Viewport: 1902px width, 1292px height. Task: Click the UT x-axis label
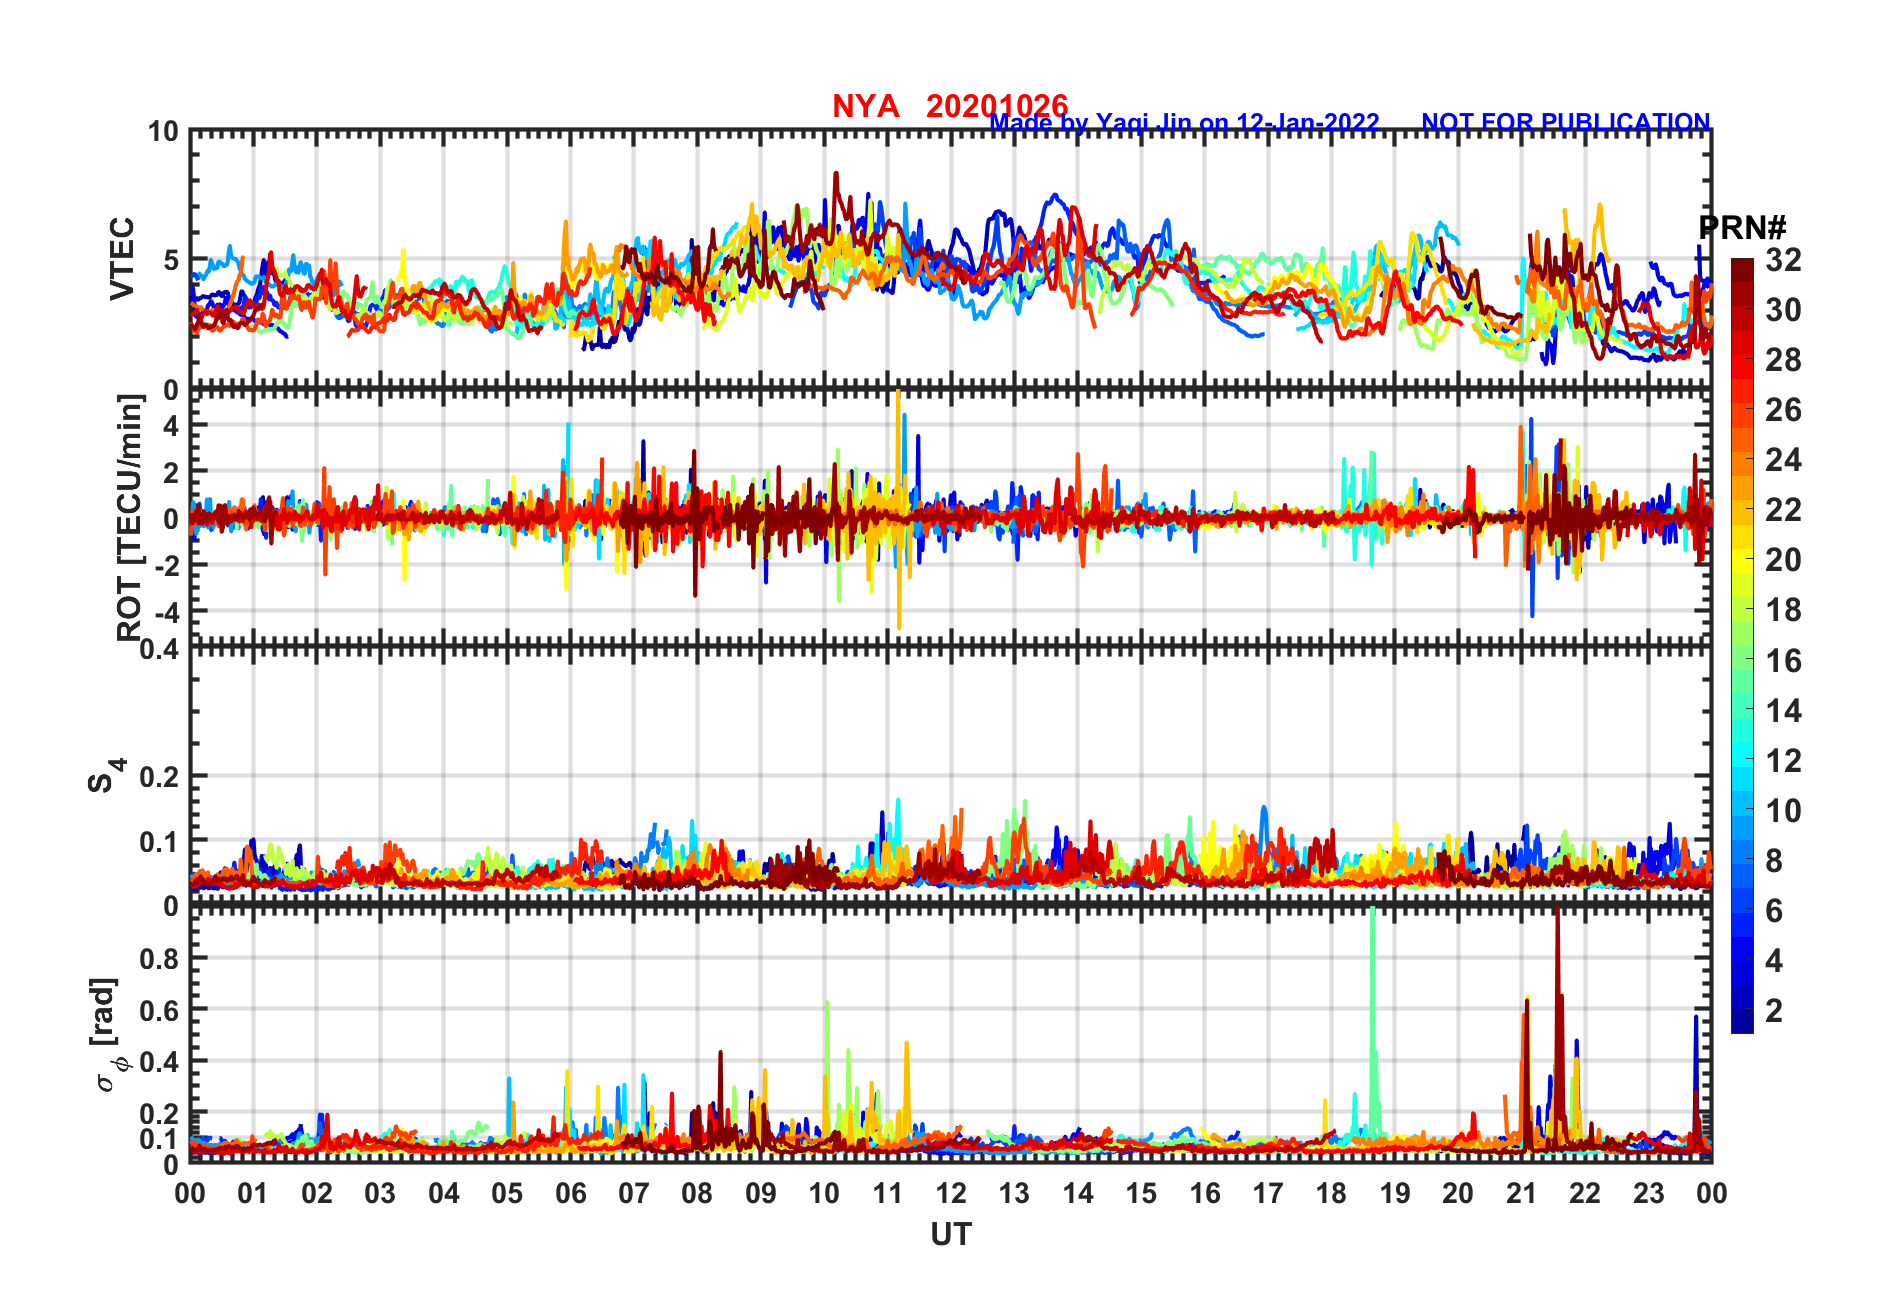pyautogui.click(x=951, y=1235)
